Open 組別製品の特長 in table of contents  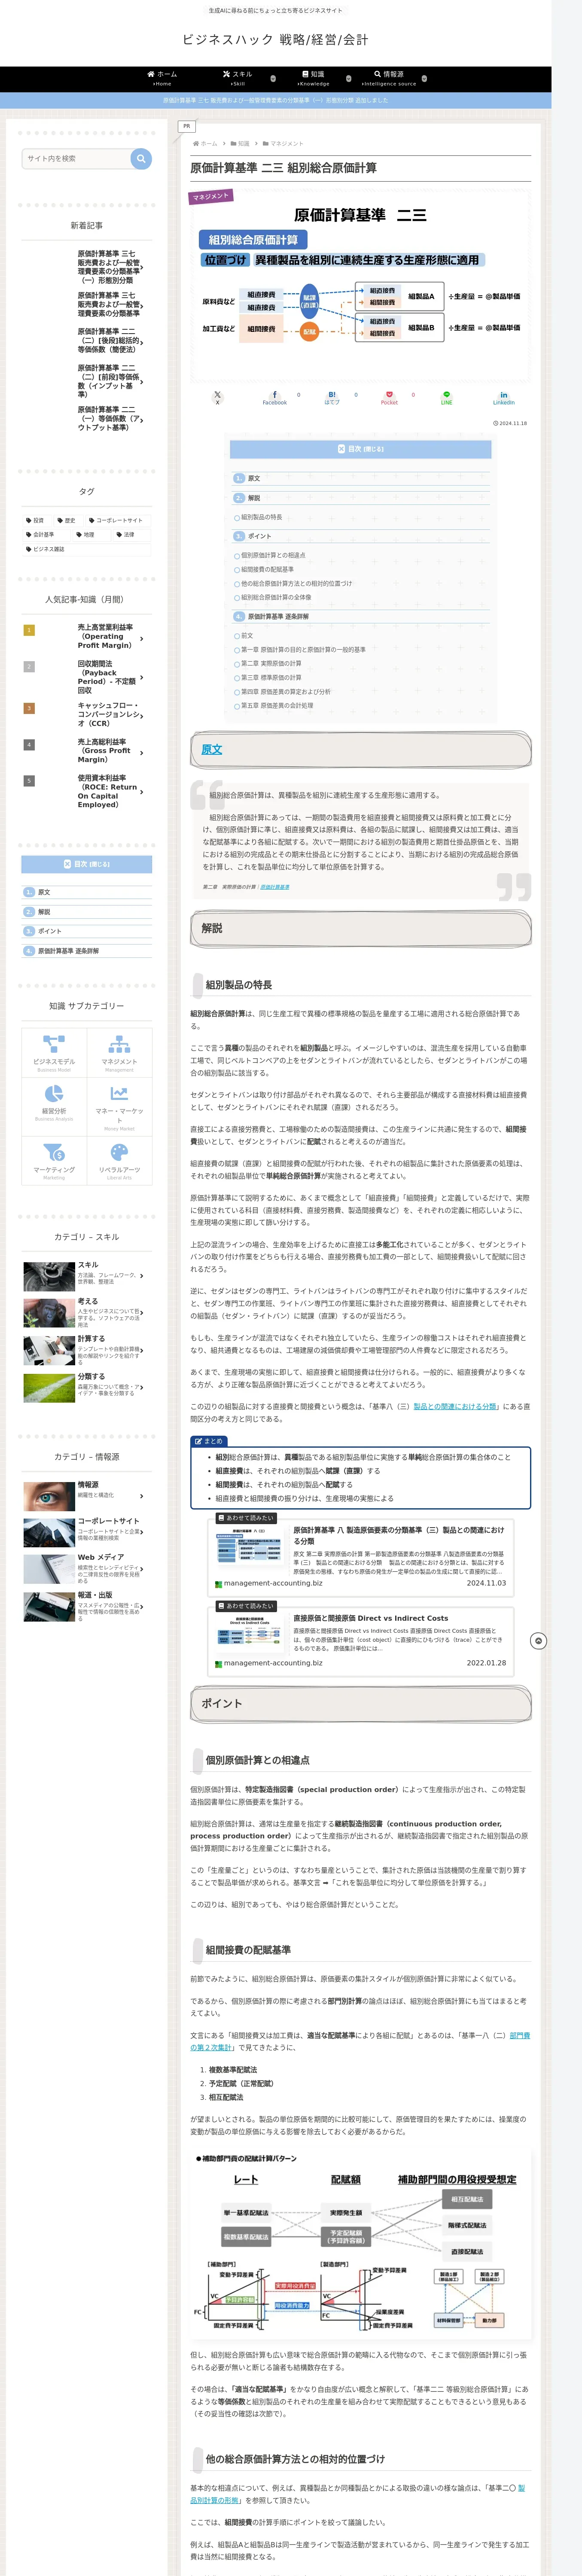[261, 517]
